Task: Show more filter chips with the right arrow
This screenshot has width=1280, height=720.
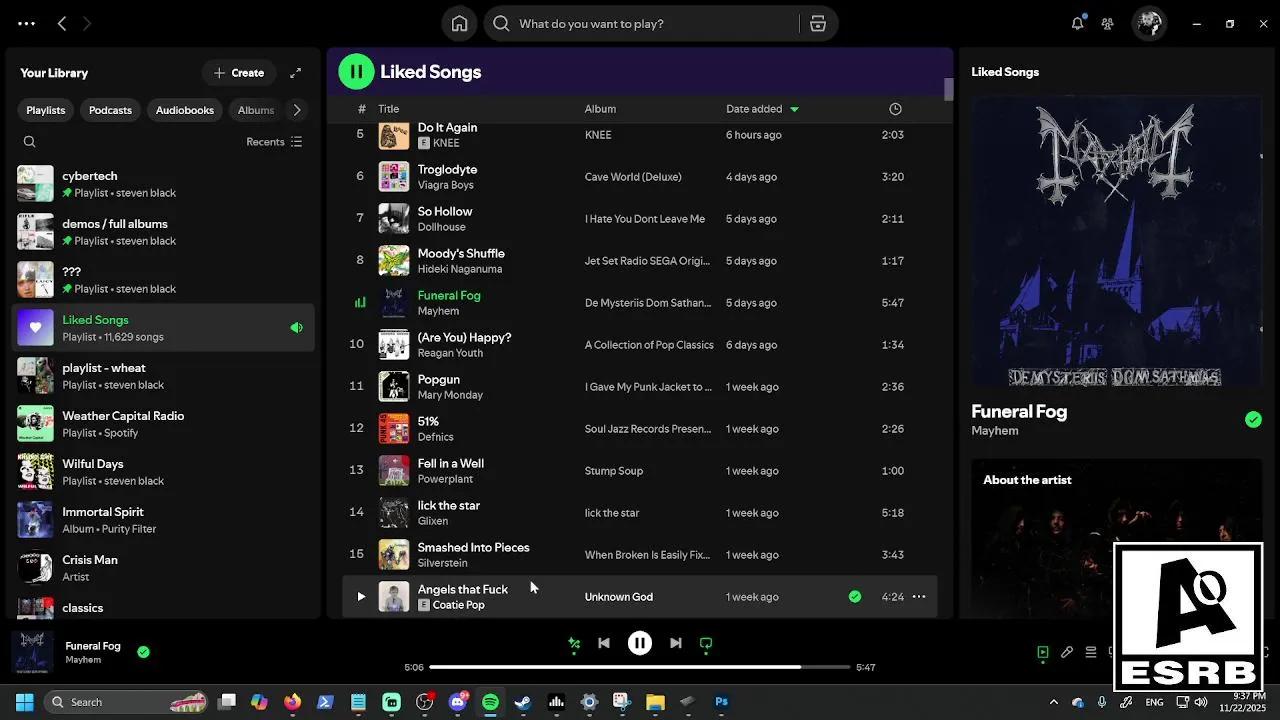Action: [296, 110]
